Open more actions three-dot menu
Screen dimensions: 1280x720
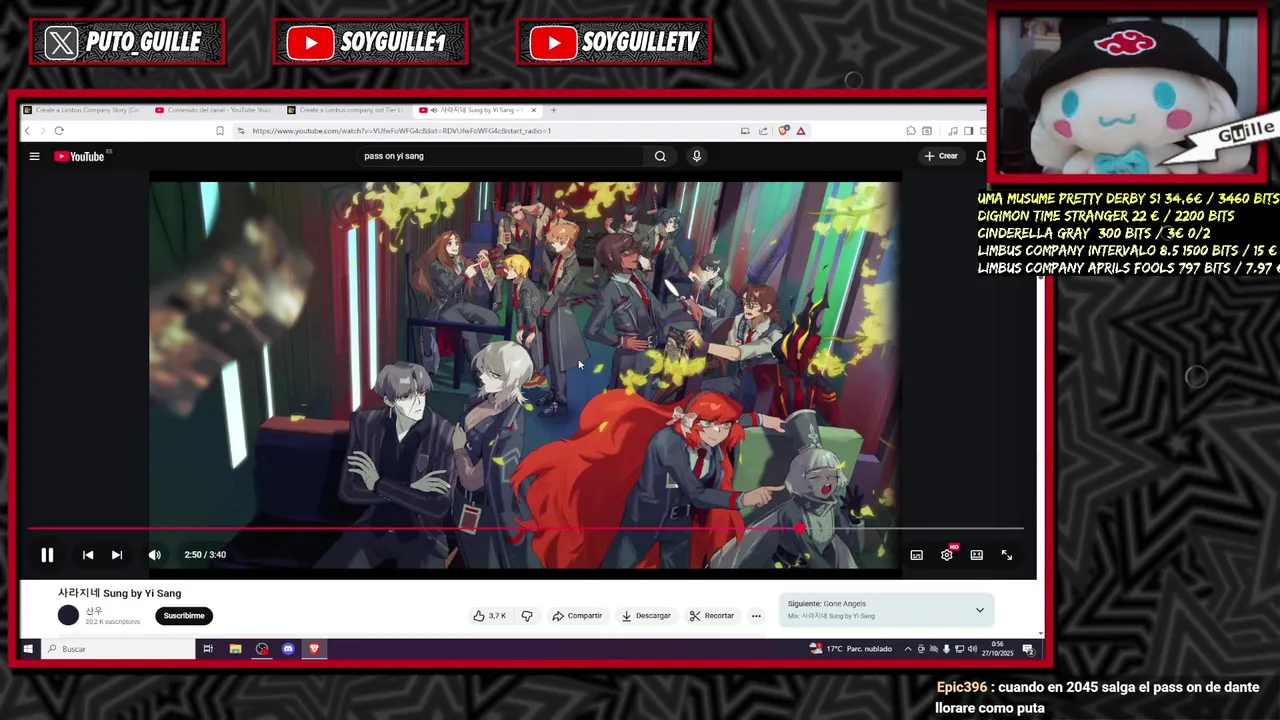pos(756,616)
